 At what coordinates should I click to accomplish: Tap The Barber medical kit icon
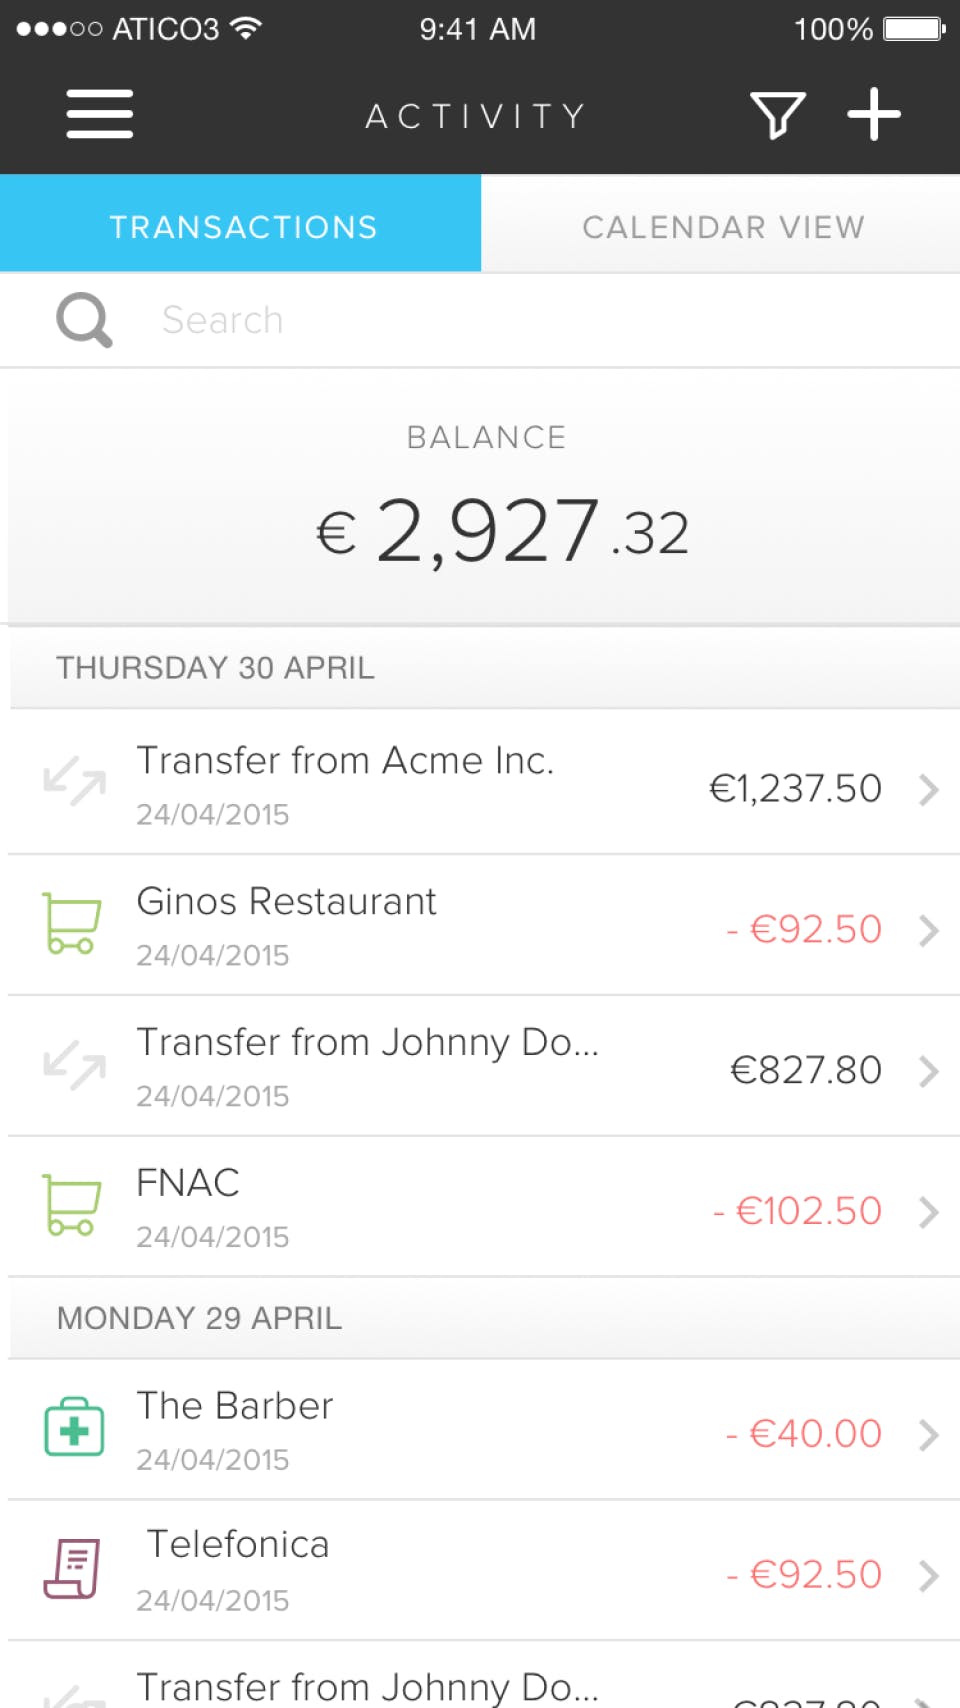point(74,1427)
